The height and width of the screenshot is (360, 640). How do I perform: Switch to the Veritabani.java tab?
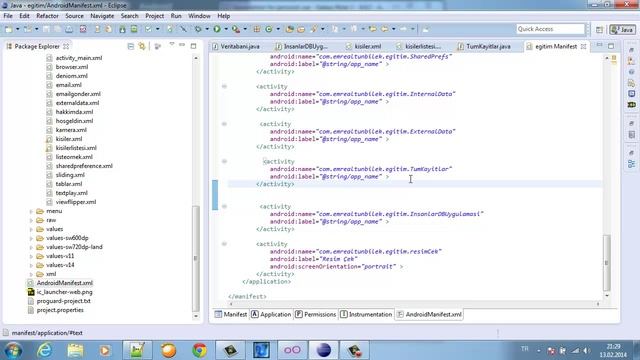236,47
